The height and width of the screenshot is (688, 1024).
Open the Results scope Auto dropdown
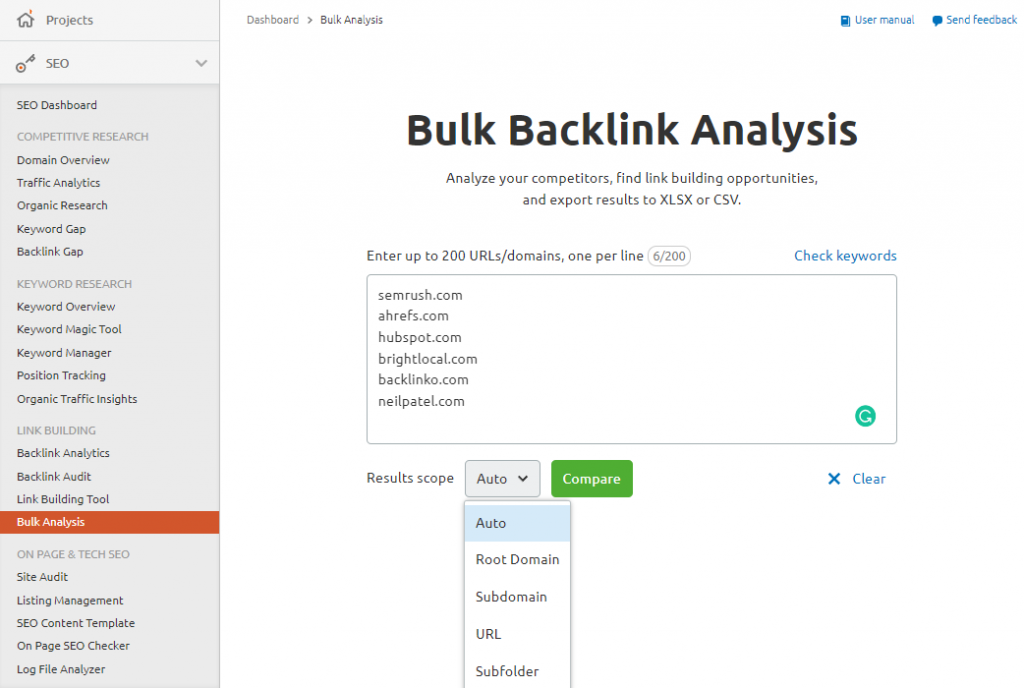tap(502, 478)
